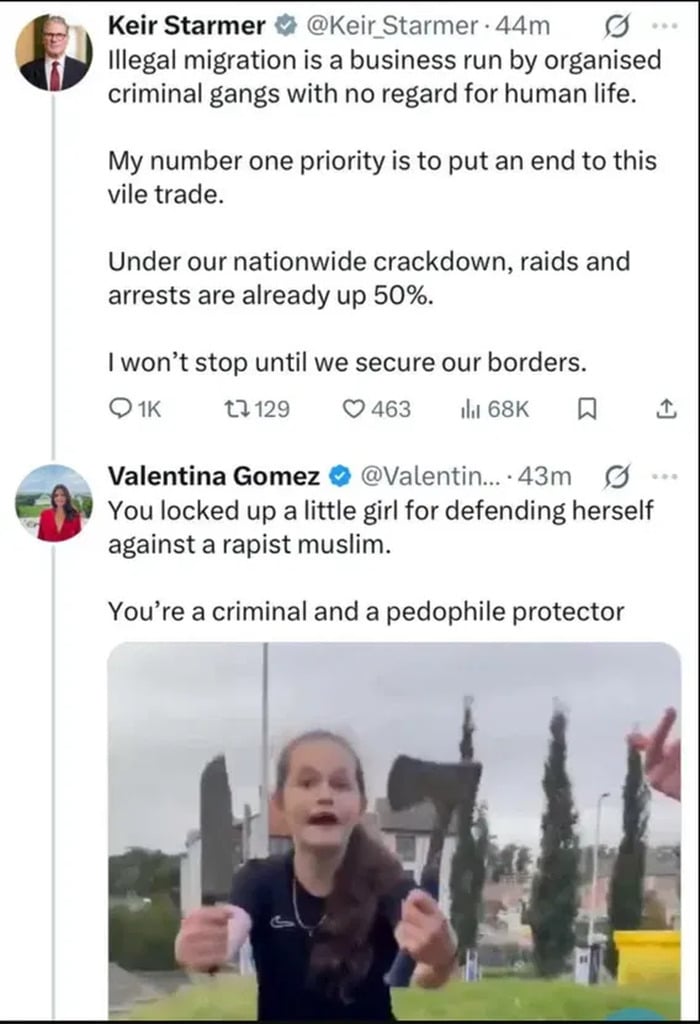This screenshot has height=1024, width=700.
Task: Bookmark the illegal migration tweet
Action: coord(589,409)
